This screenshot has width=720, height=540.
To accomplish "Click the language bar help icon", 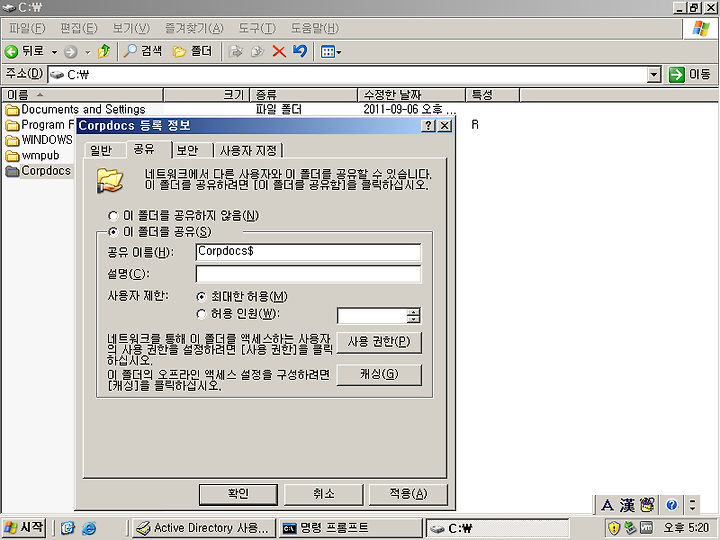I will click(672, 506).
